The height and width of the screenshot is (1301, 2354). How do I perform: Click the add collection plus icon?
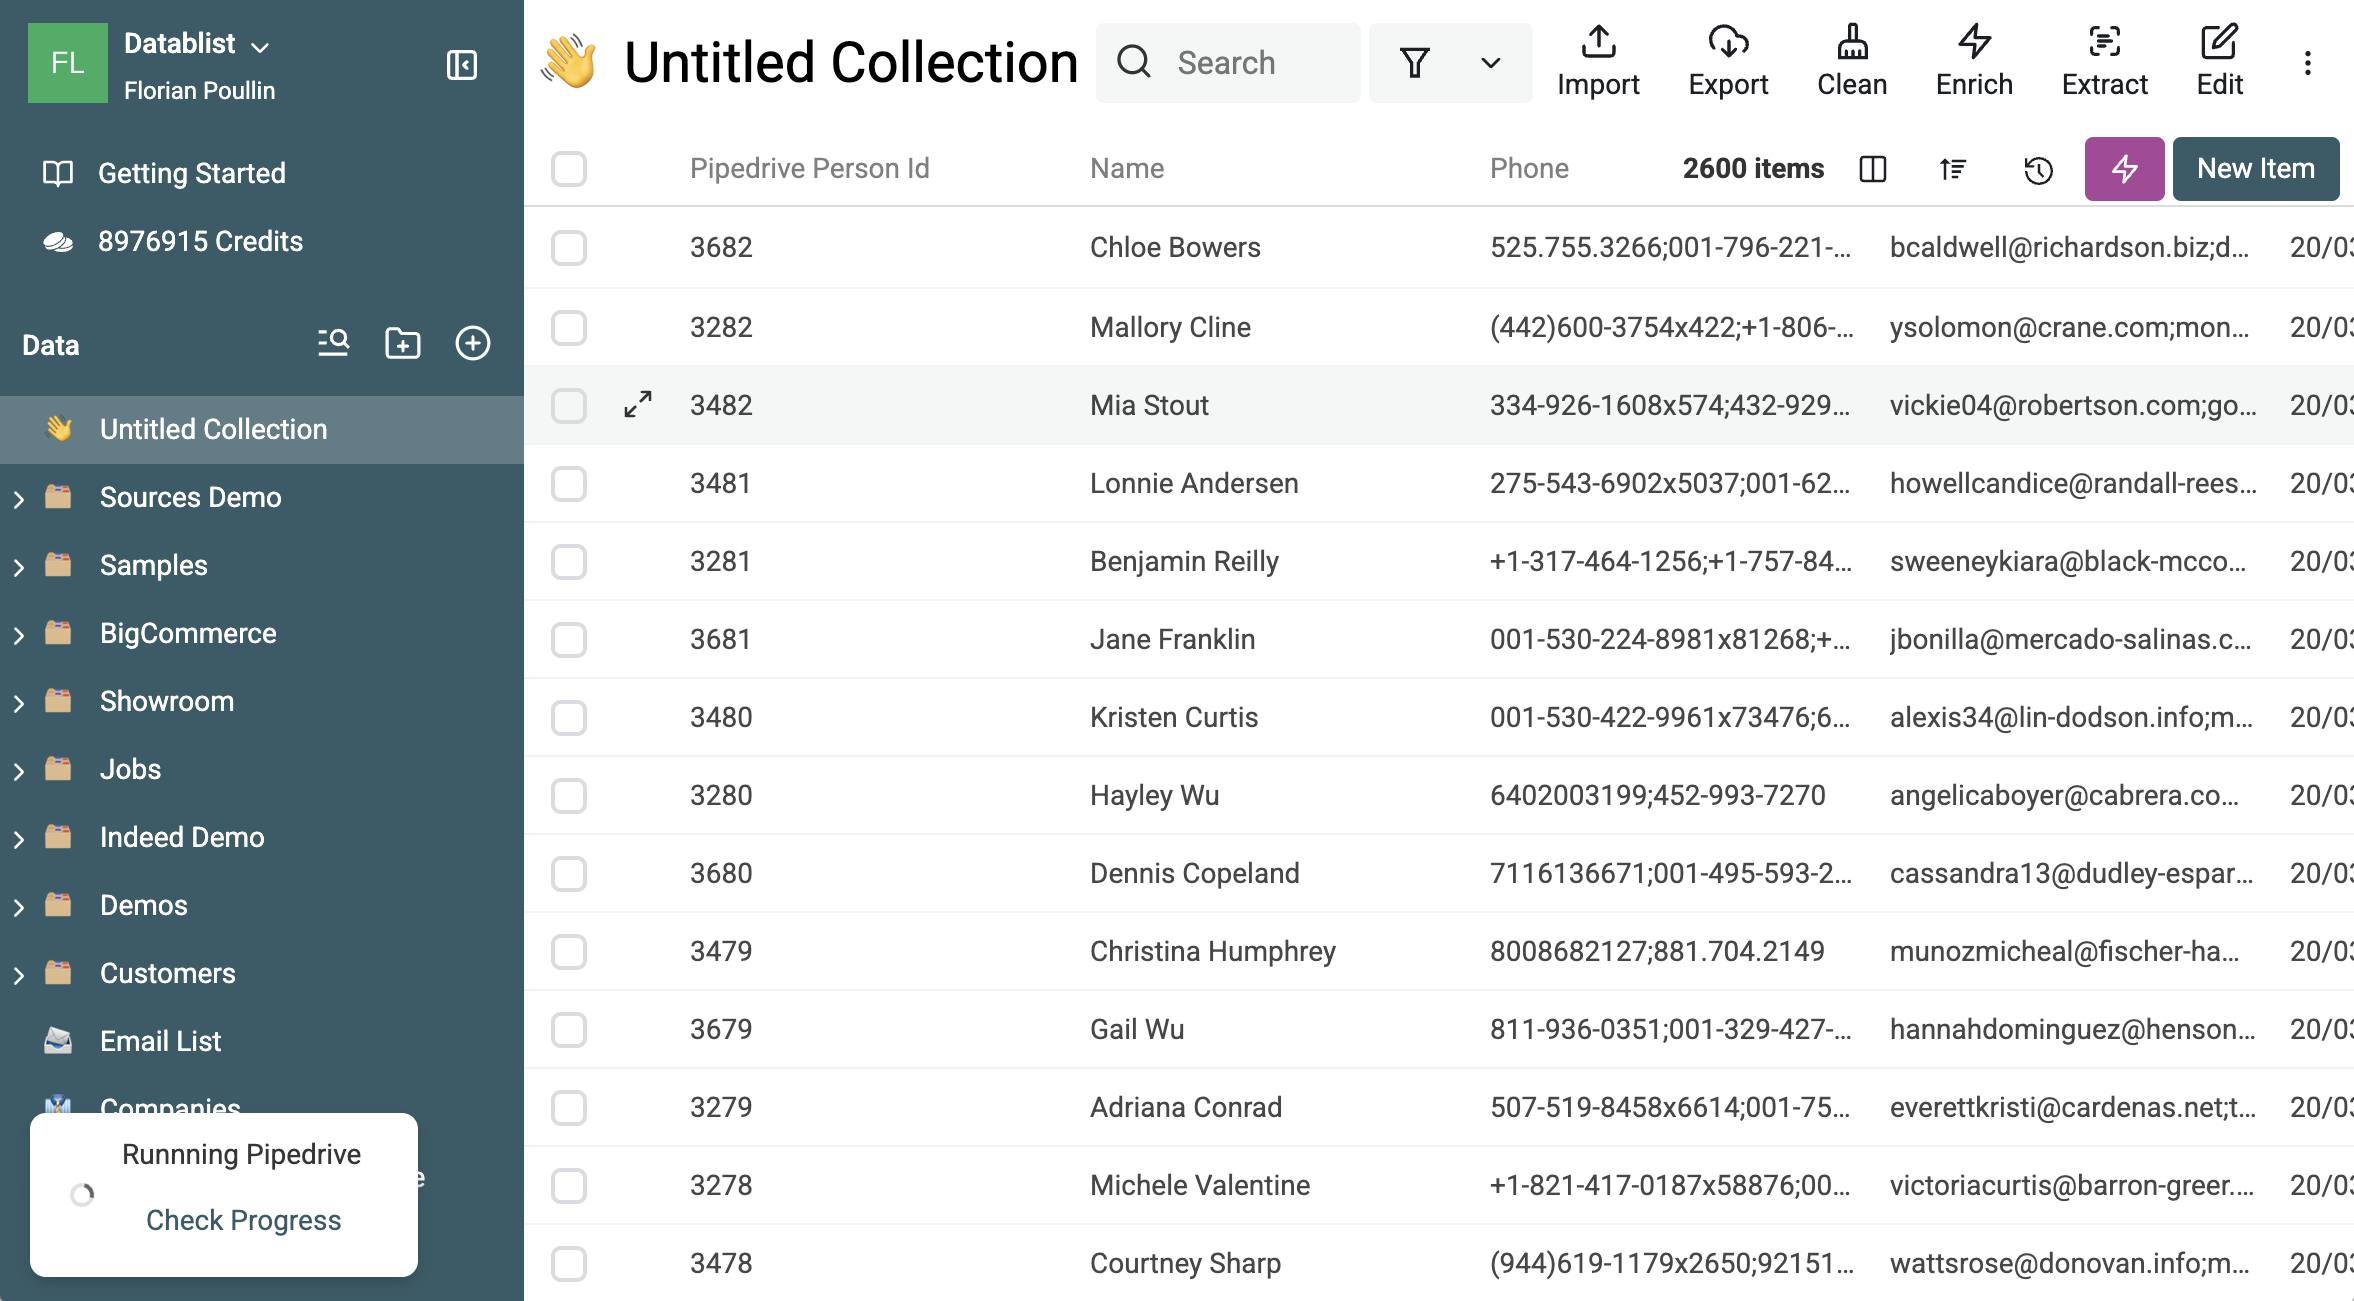tap(473, 343)
